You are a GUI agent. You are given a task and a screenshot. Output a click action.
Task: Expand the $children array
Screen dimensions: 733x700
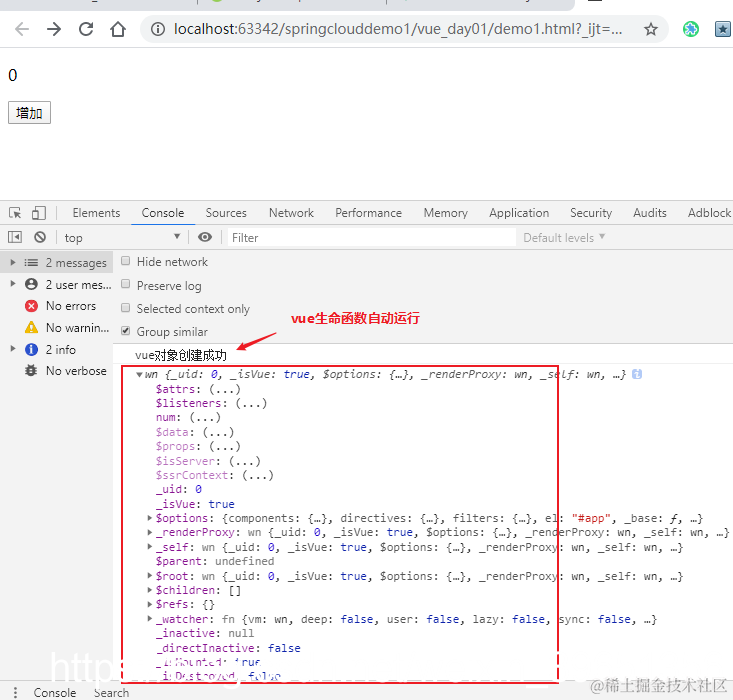coord(150,590)
